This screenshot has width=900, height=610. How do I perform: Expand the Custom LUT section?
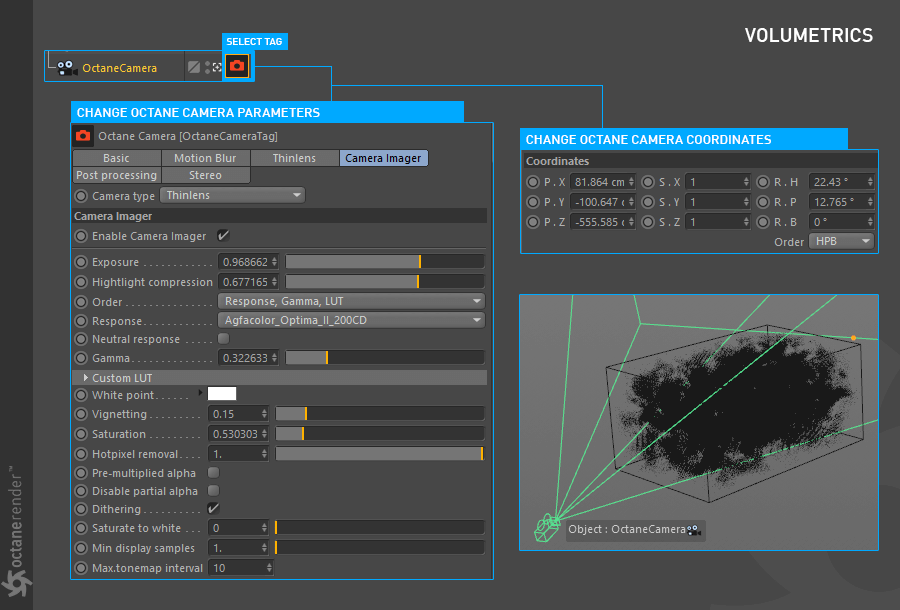86,378
